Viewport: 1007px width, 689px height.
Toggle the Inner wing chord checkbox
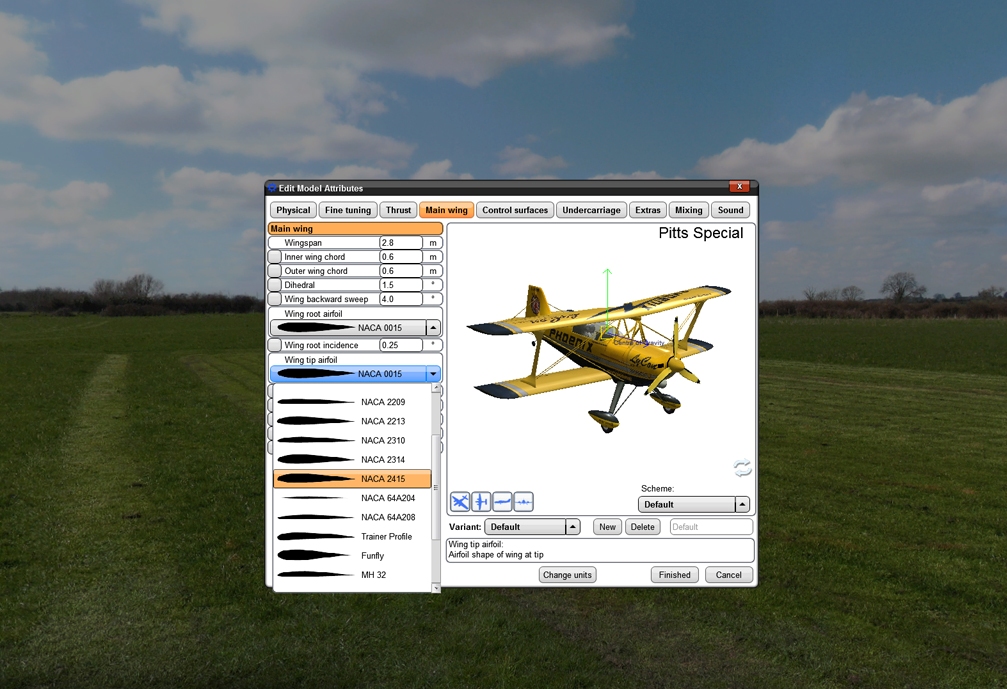click(x=275, y=257)
